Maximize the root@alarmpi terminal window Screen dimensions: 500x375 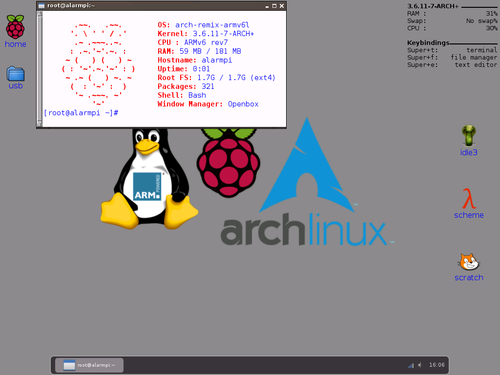274,6
